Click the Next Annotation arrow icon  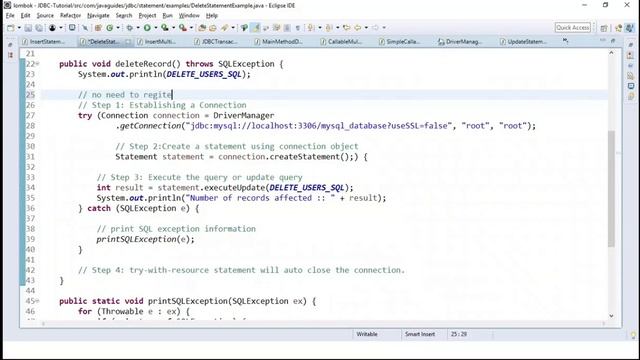pyautogui.click(x=311, y=28)
